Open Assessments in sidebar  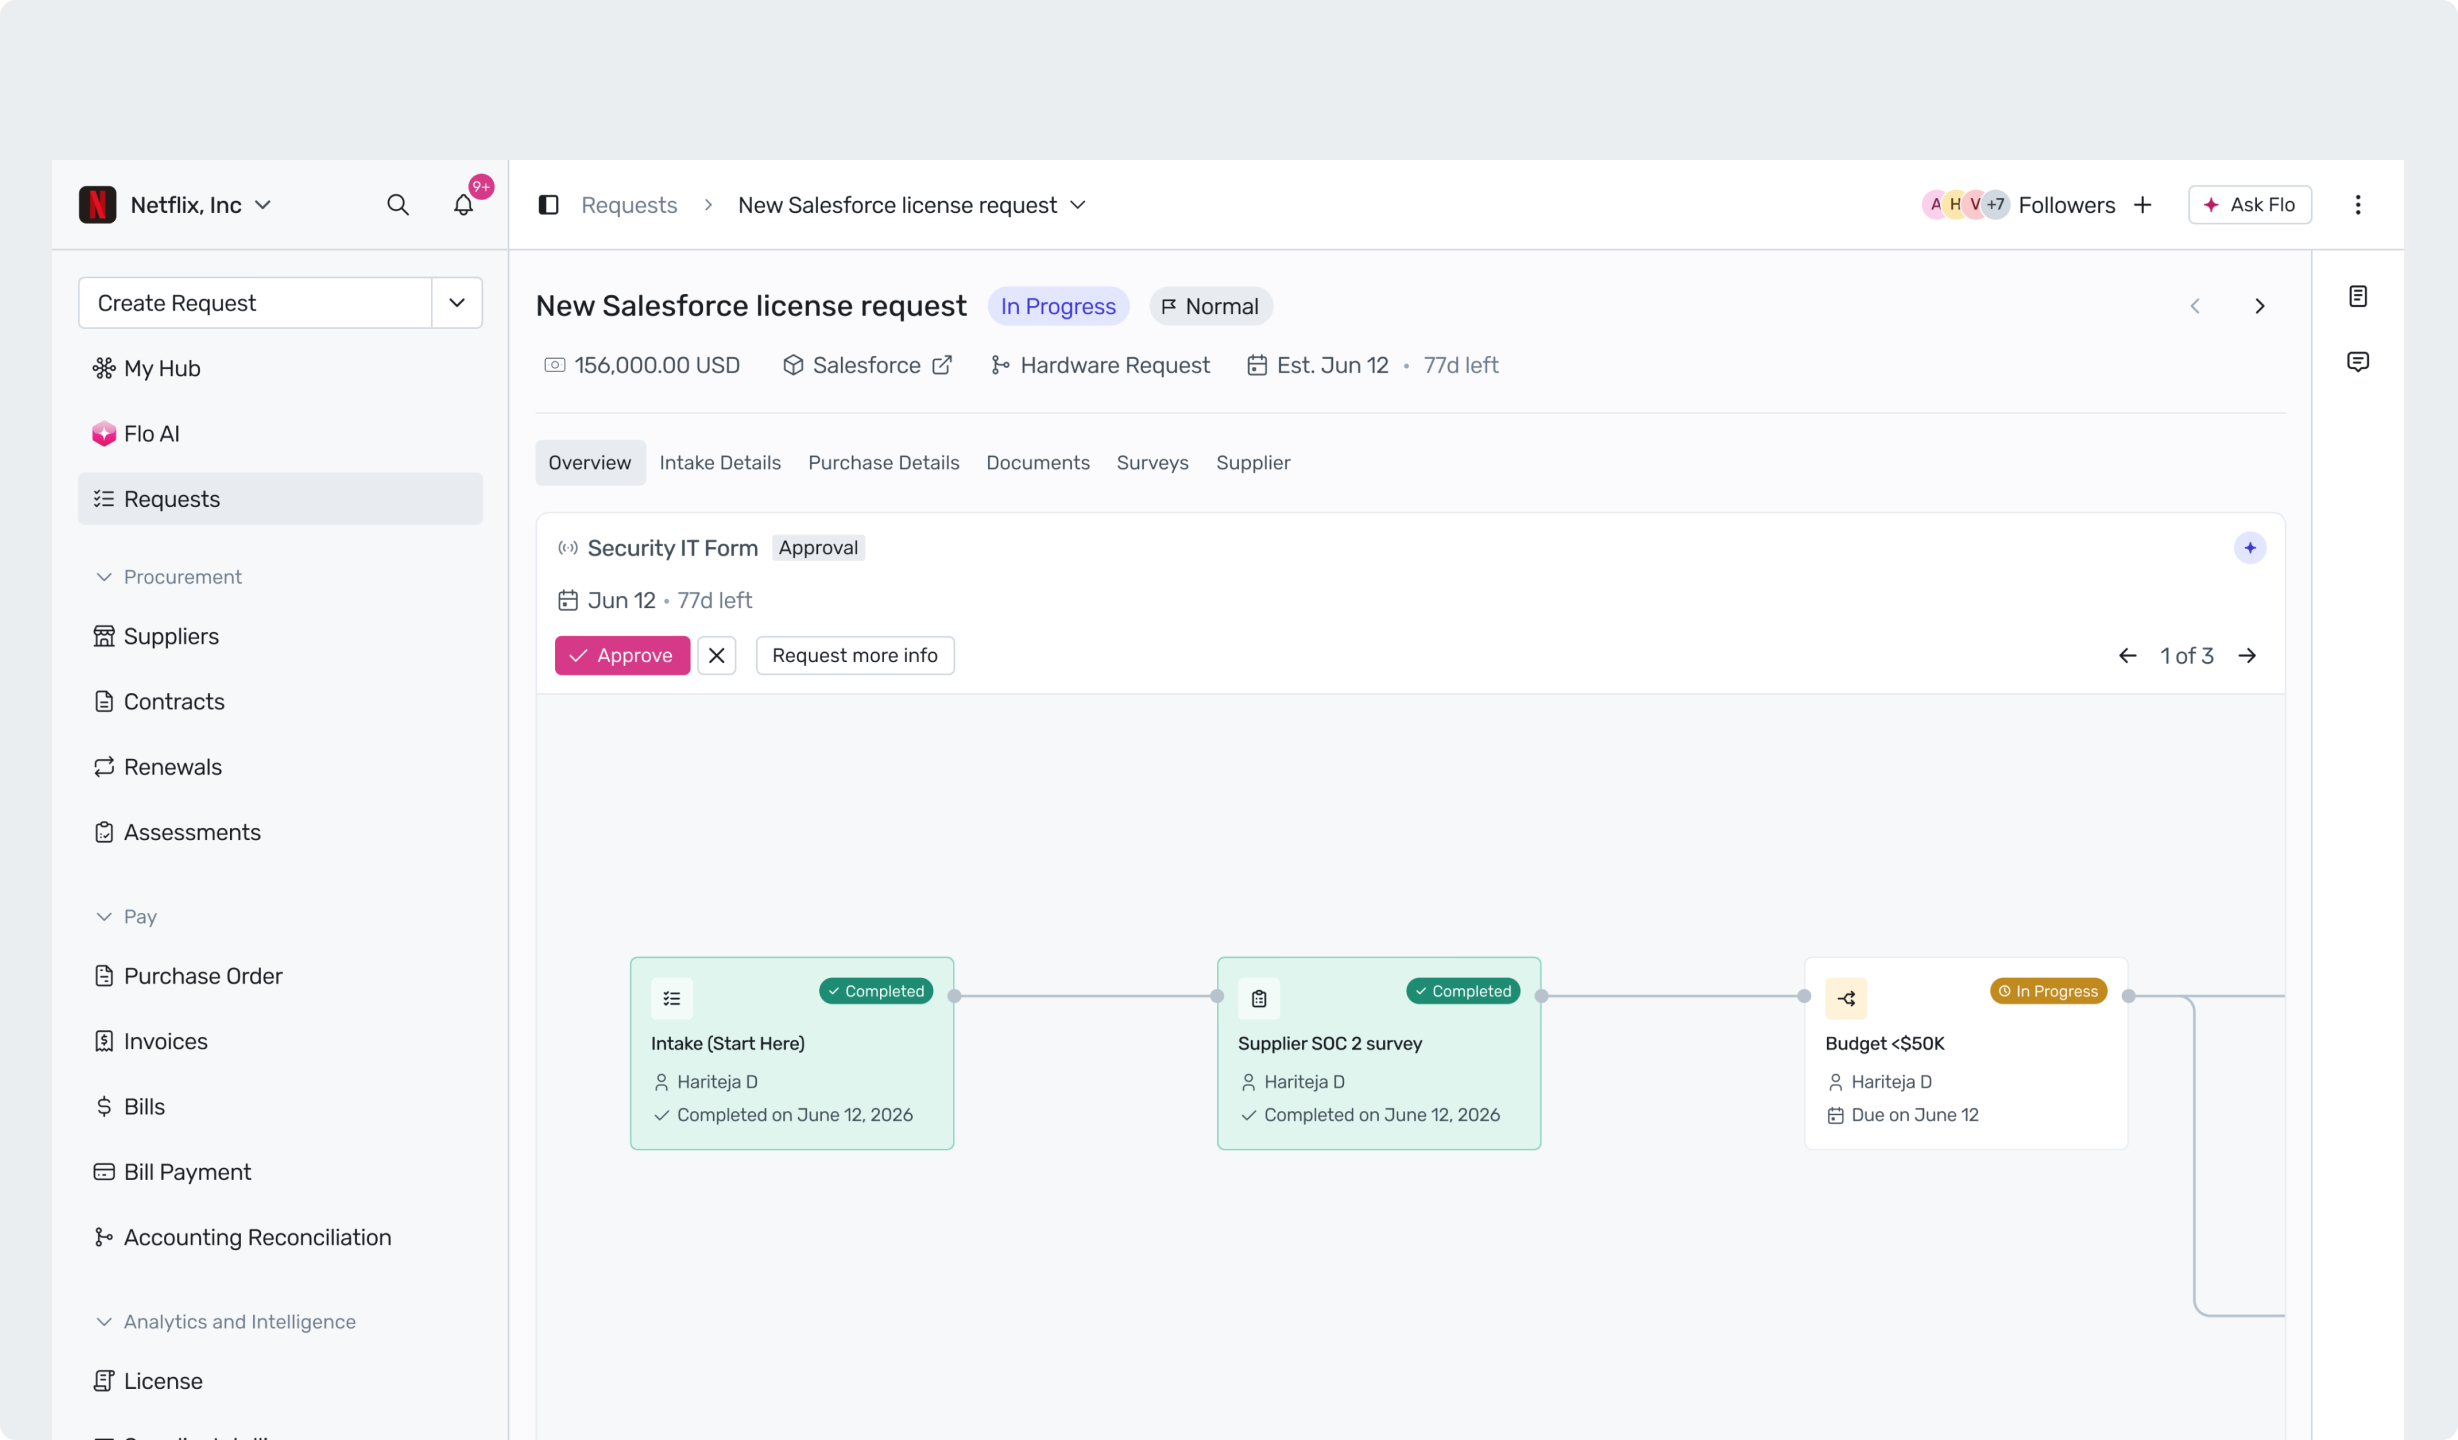(x=280, y=832)
